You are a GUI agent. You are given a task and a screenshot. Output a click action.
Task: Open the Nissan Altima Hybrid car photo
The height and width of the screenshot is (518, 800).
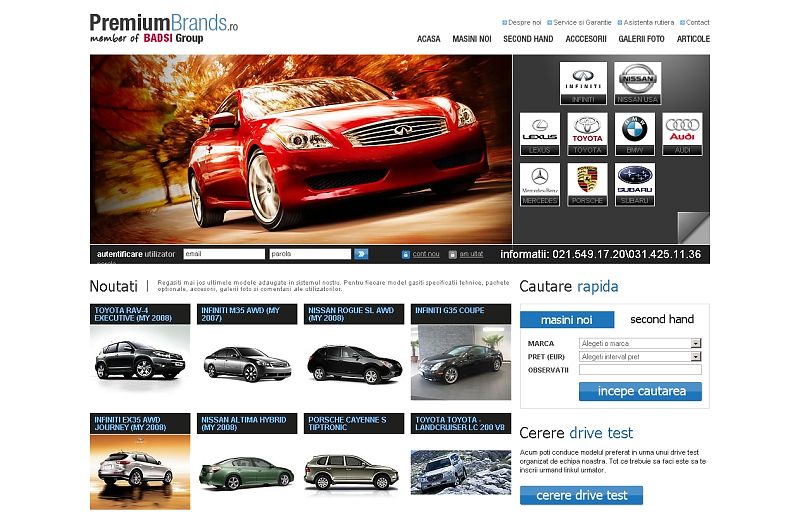tap(247, 473)
